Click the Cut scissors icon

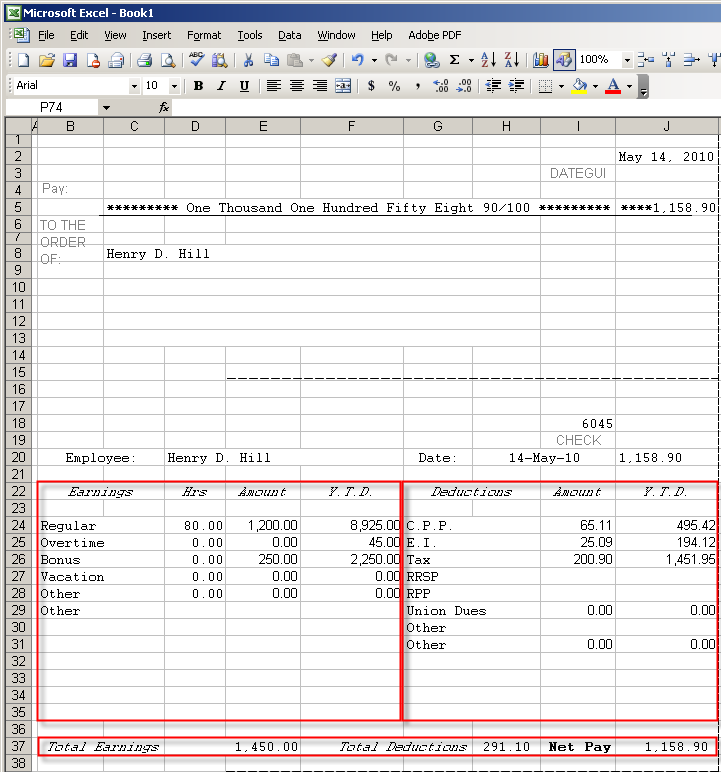(x=248, y=60)
